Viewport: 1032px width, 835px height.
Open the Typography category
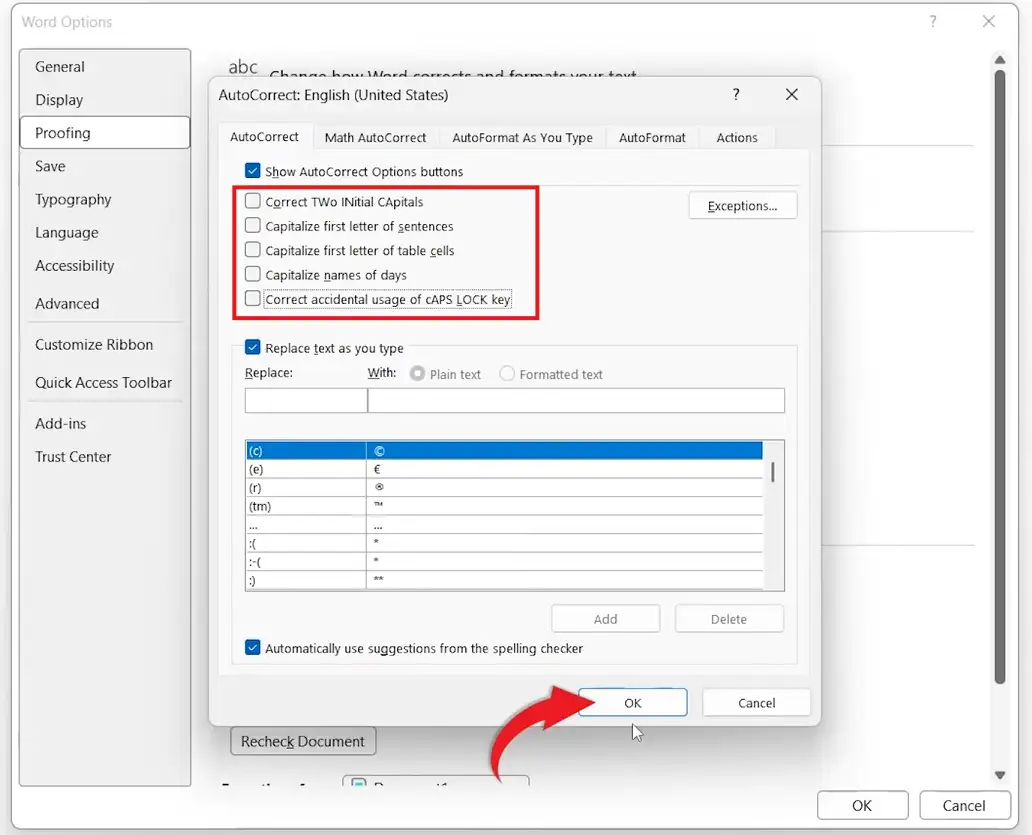(105, 199)
